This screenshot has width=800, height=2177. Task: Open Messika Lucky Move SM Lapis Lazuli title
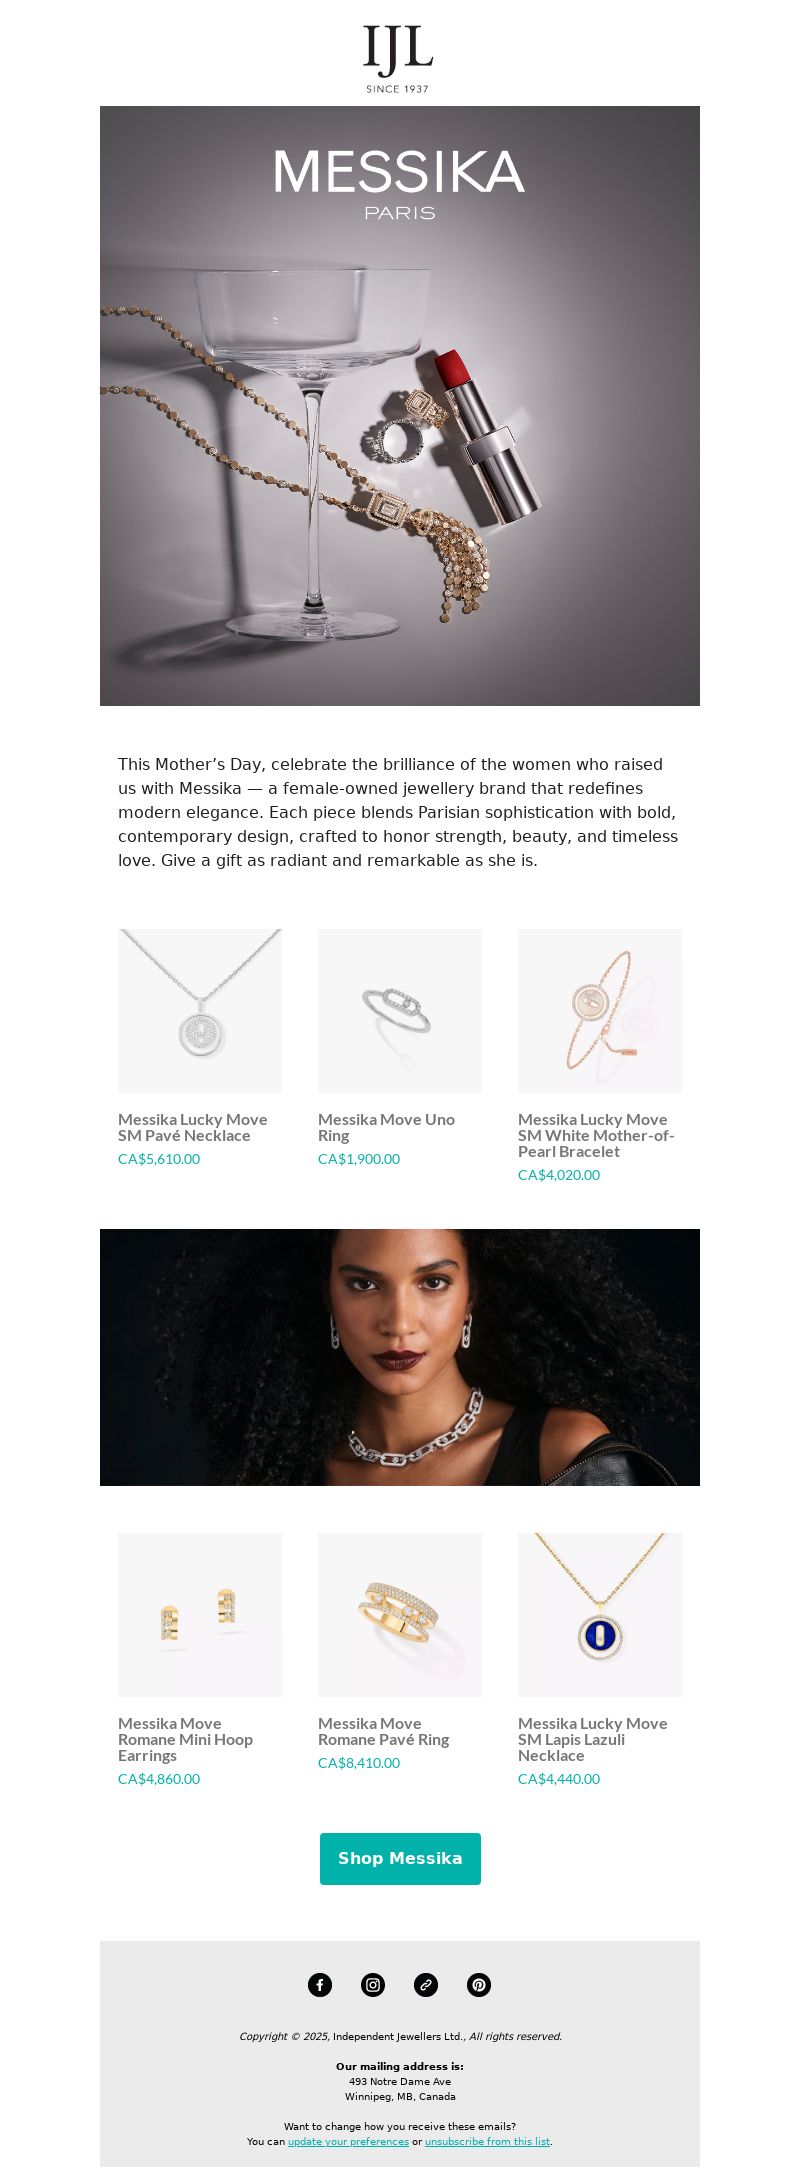tap(592, 1740)
